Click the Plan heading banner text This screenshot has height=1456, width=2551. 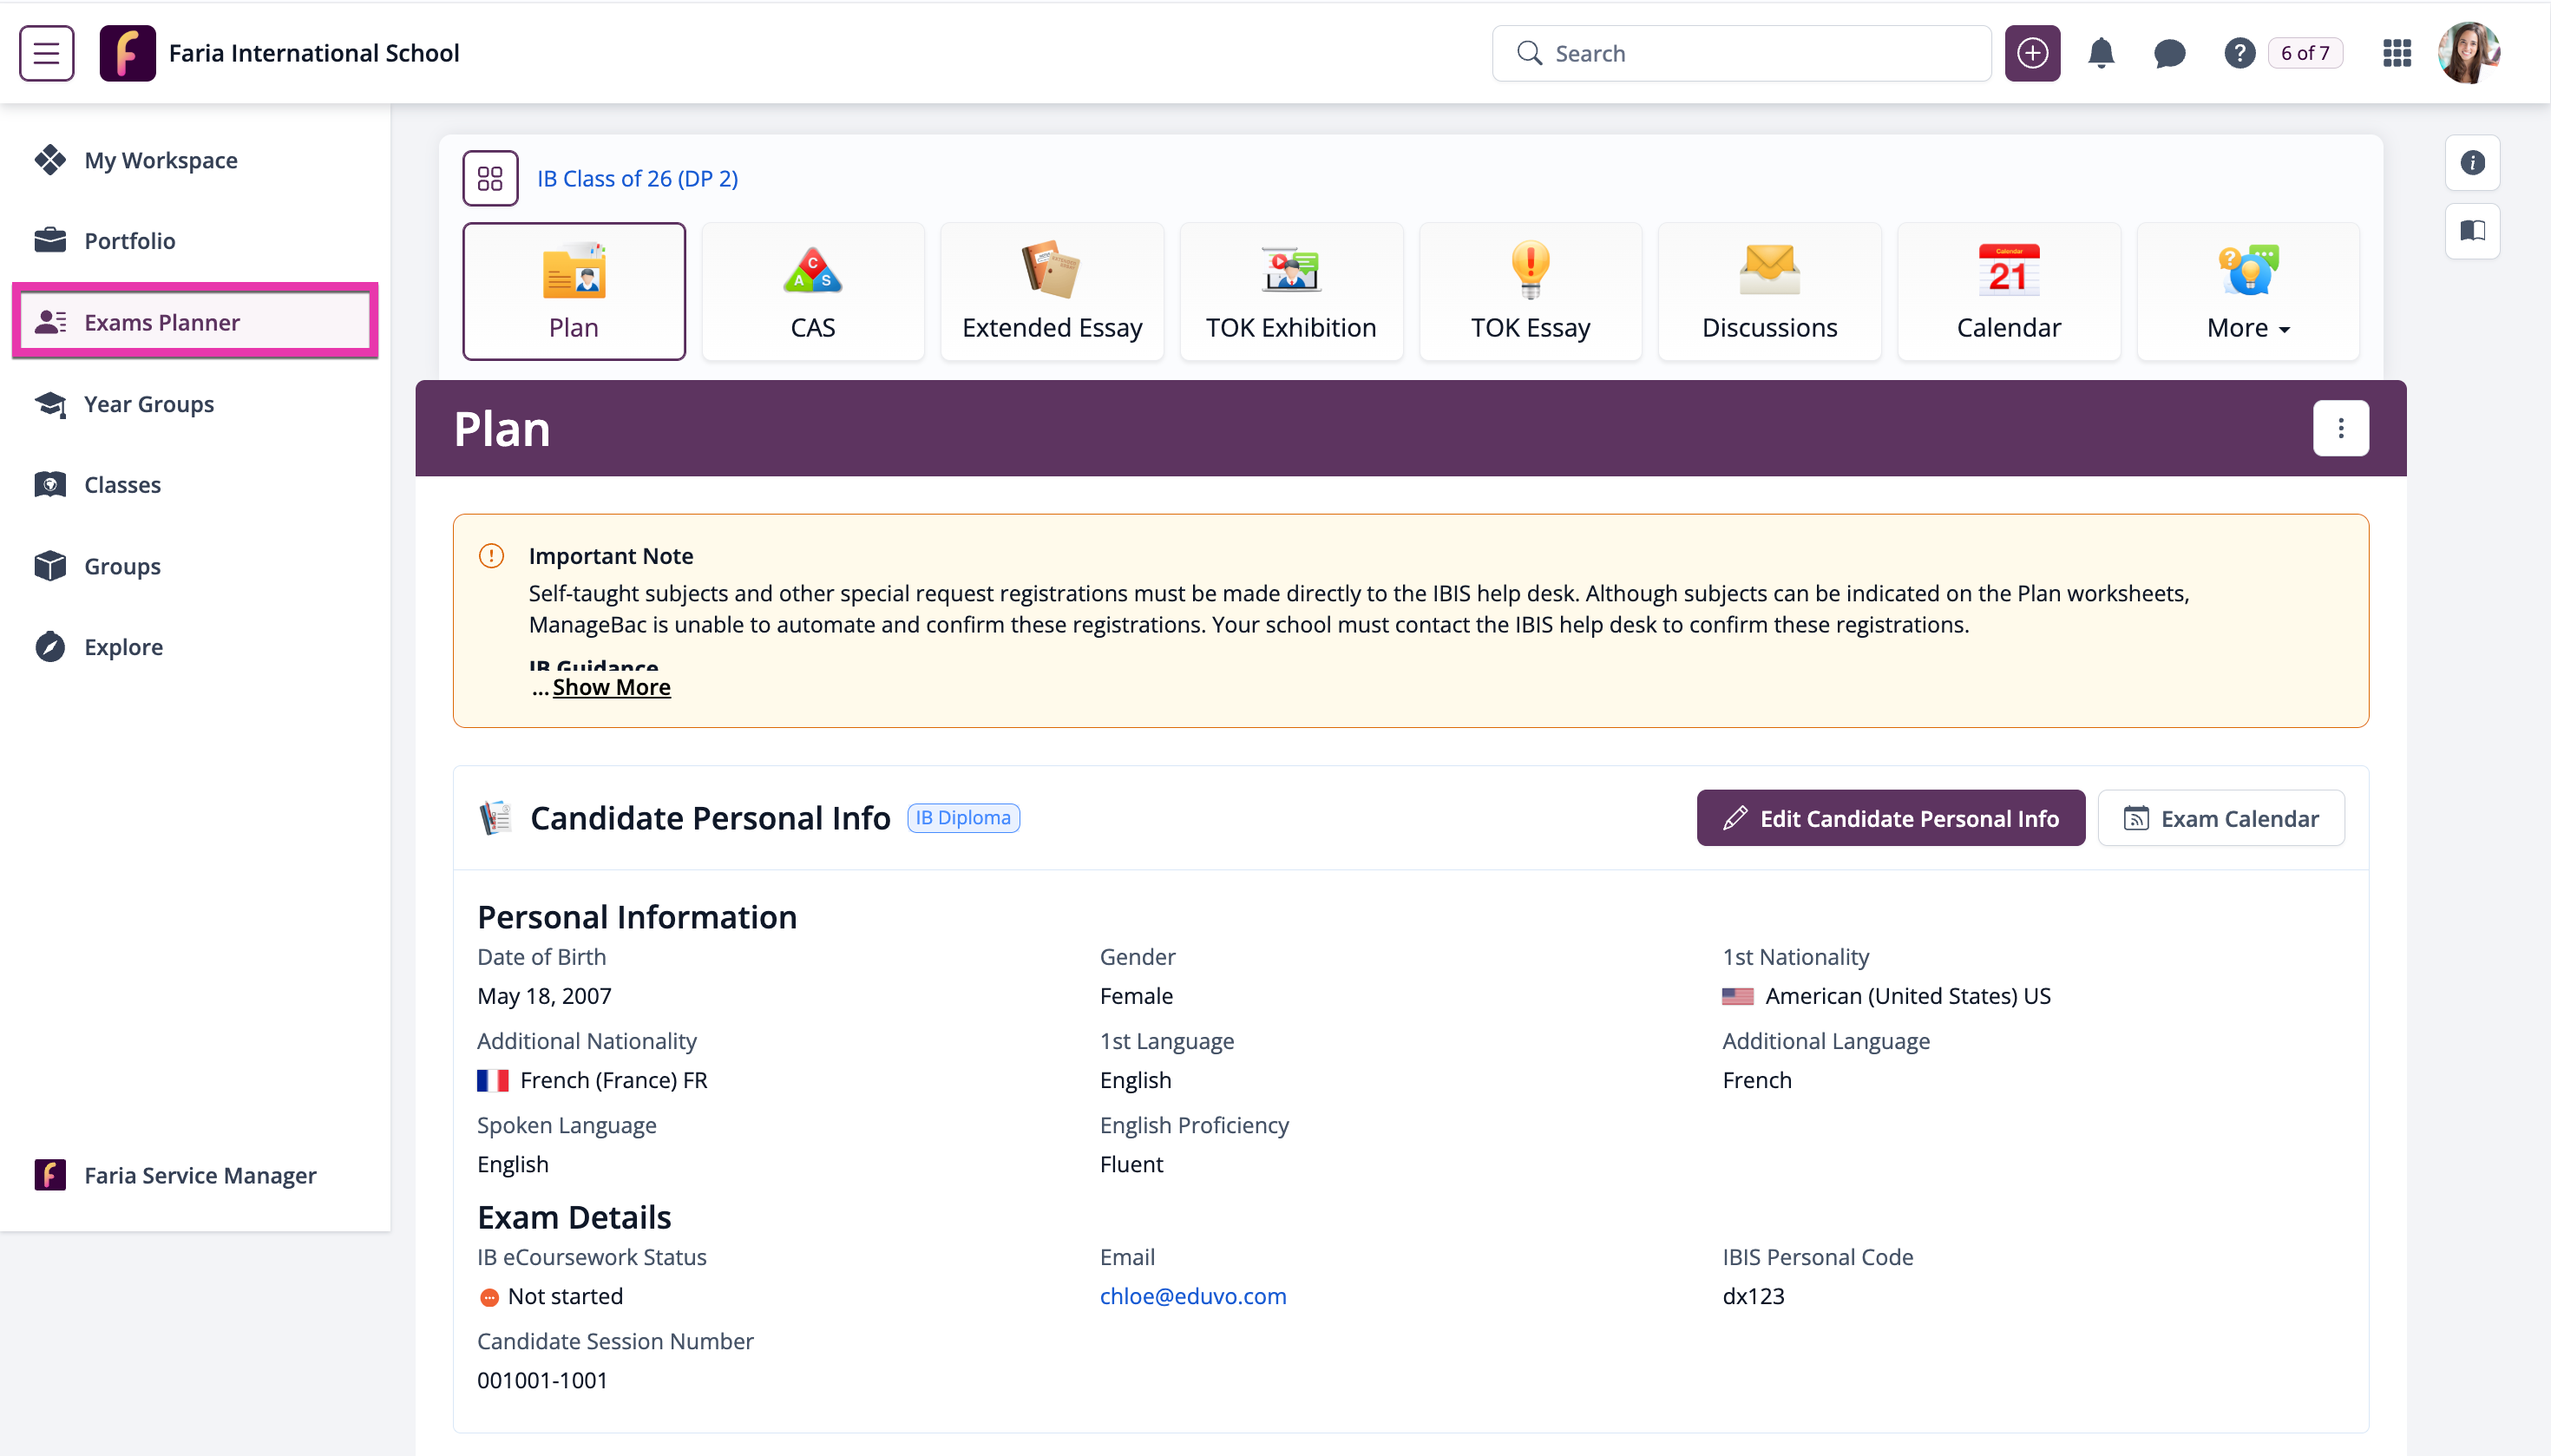click(502, 428)
